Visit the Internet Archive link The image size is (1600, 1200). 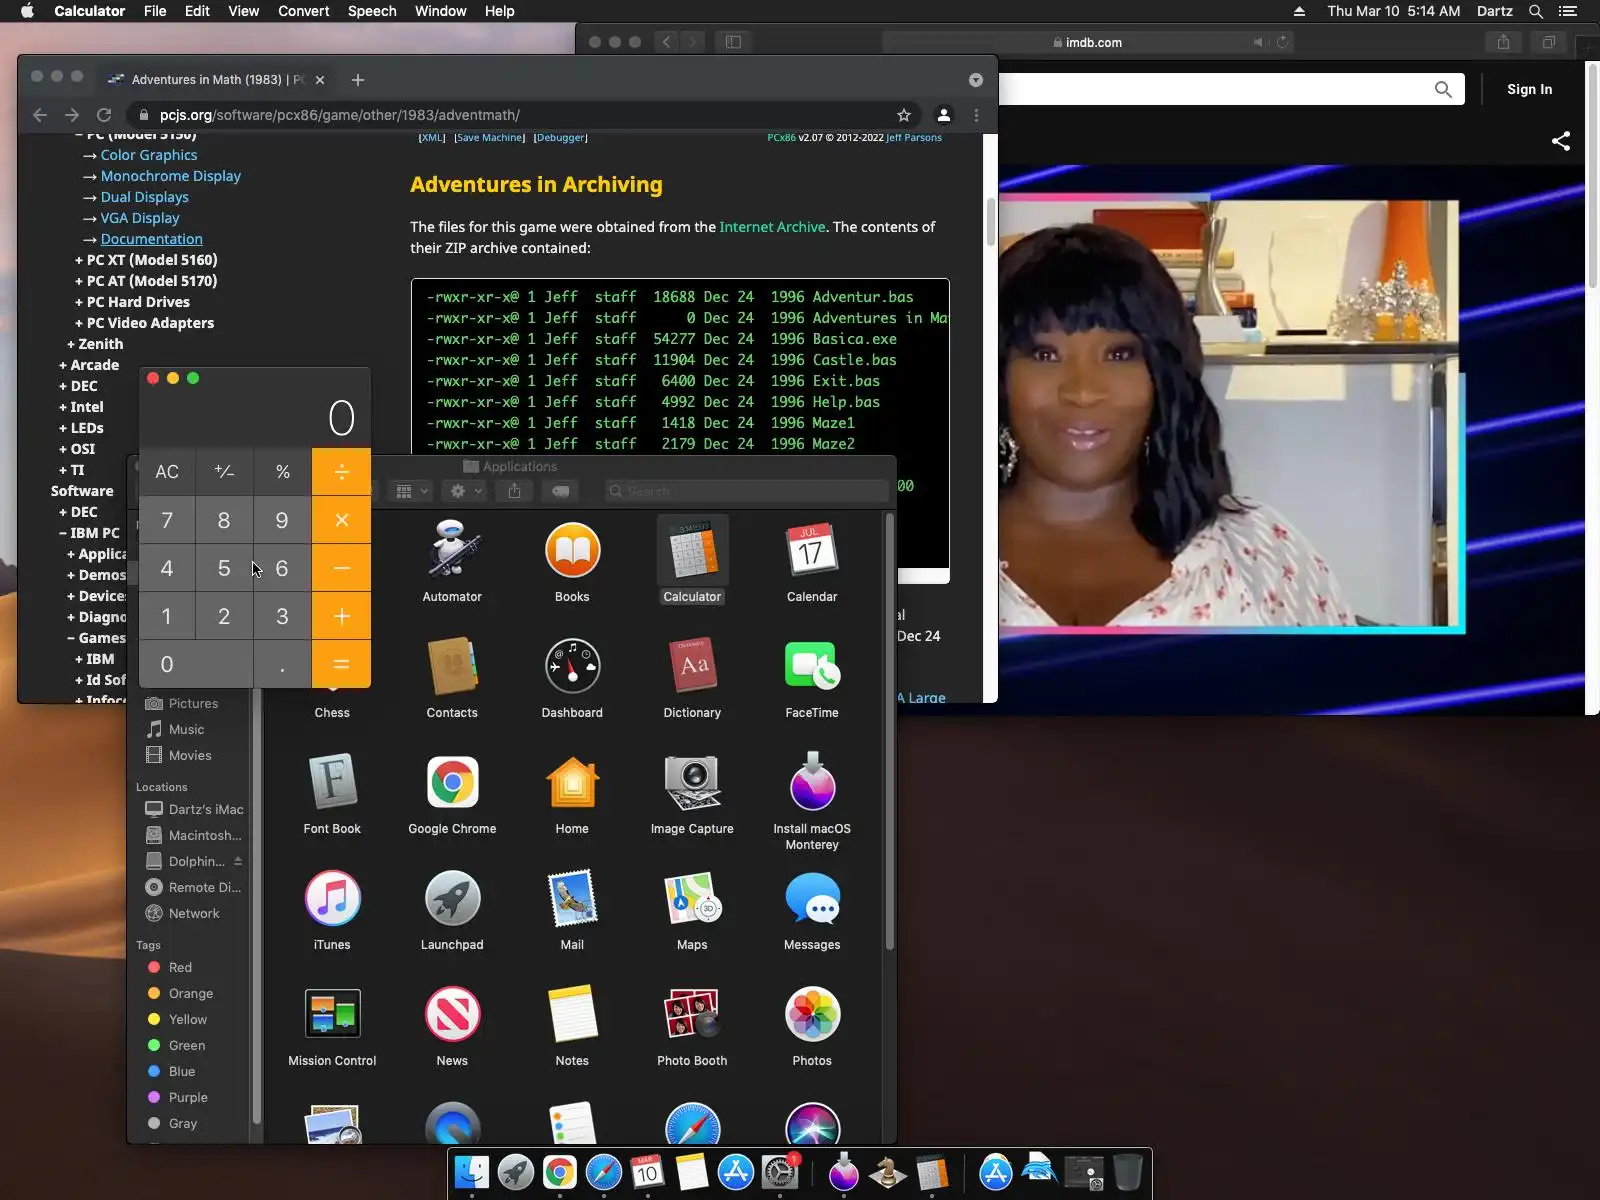772,227
